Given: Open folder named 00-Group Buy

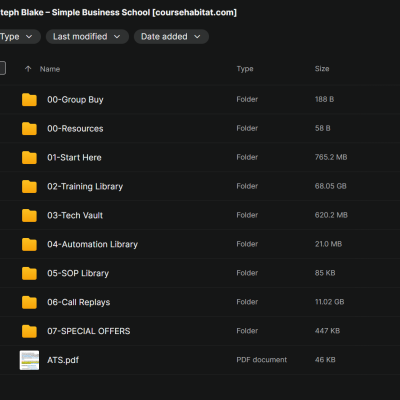Looking at the screenshot, I should coord(75,100).
